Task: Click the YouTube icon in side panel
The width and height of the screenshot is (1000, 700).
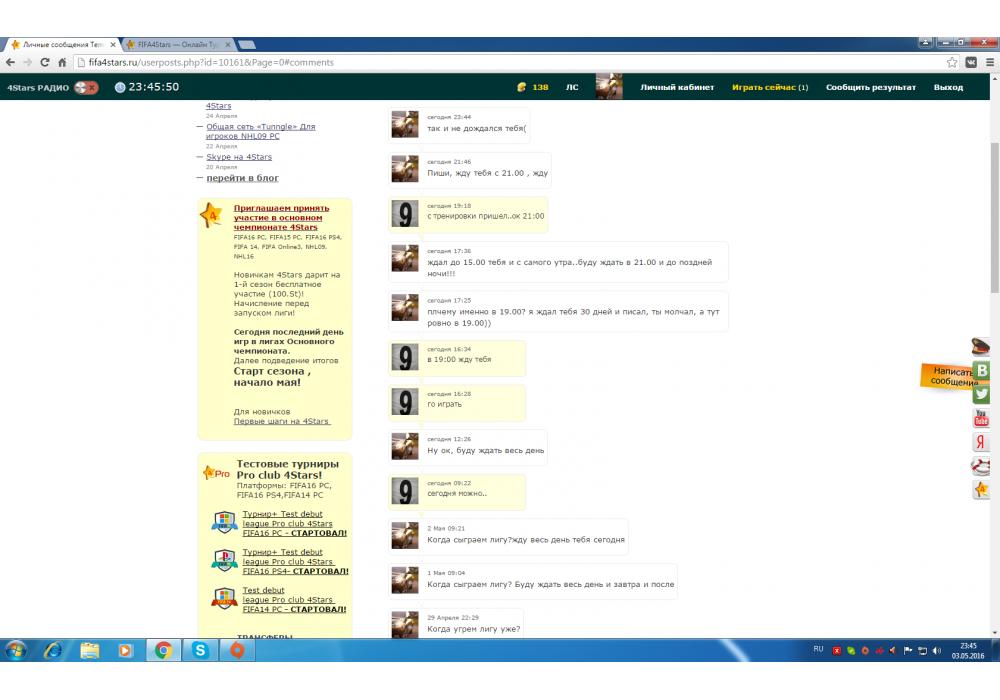Action: [981, 418]
